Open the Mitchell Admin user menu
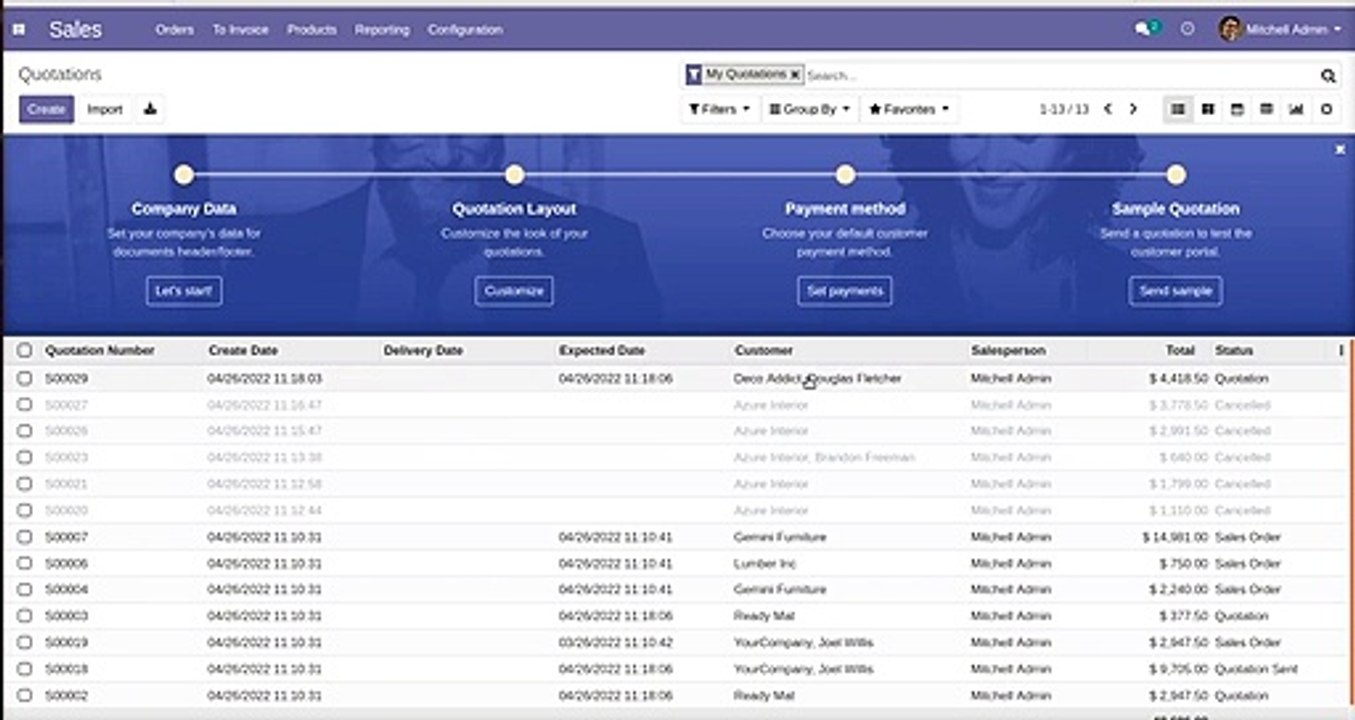1355x720 pixels. pyautogui.click(x=1280, y=30)
